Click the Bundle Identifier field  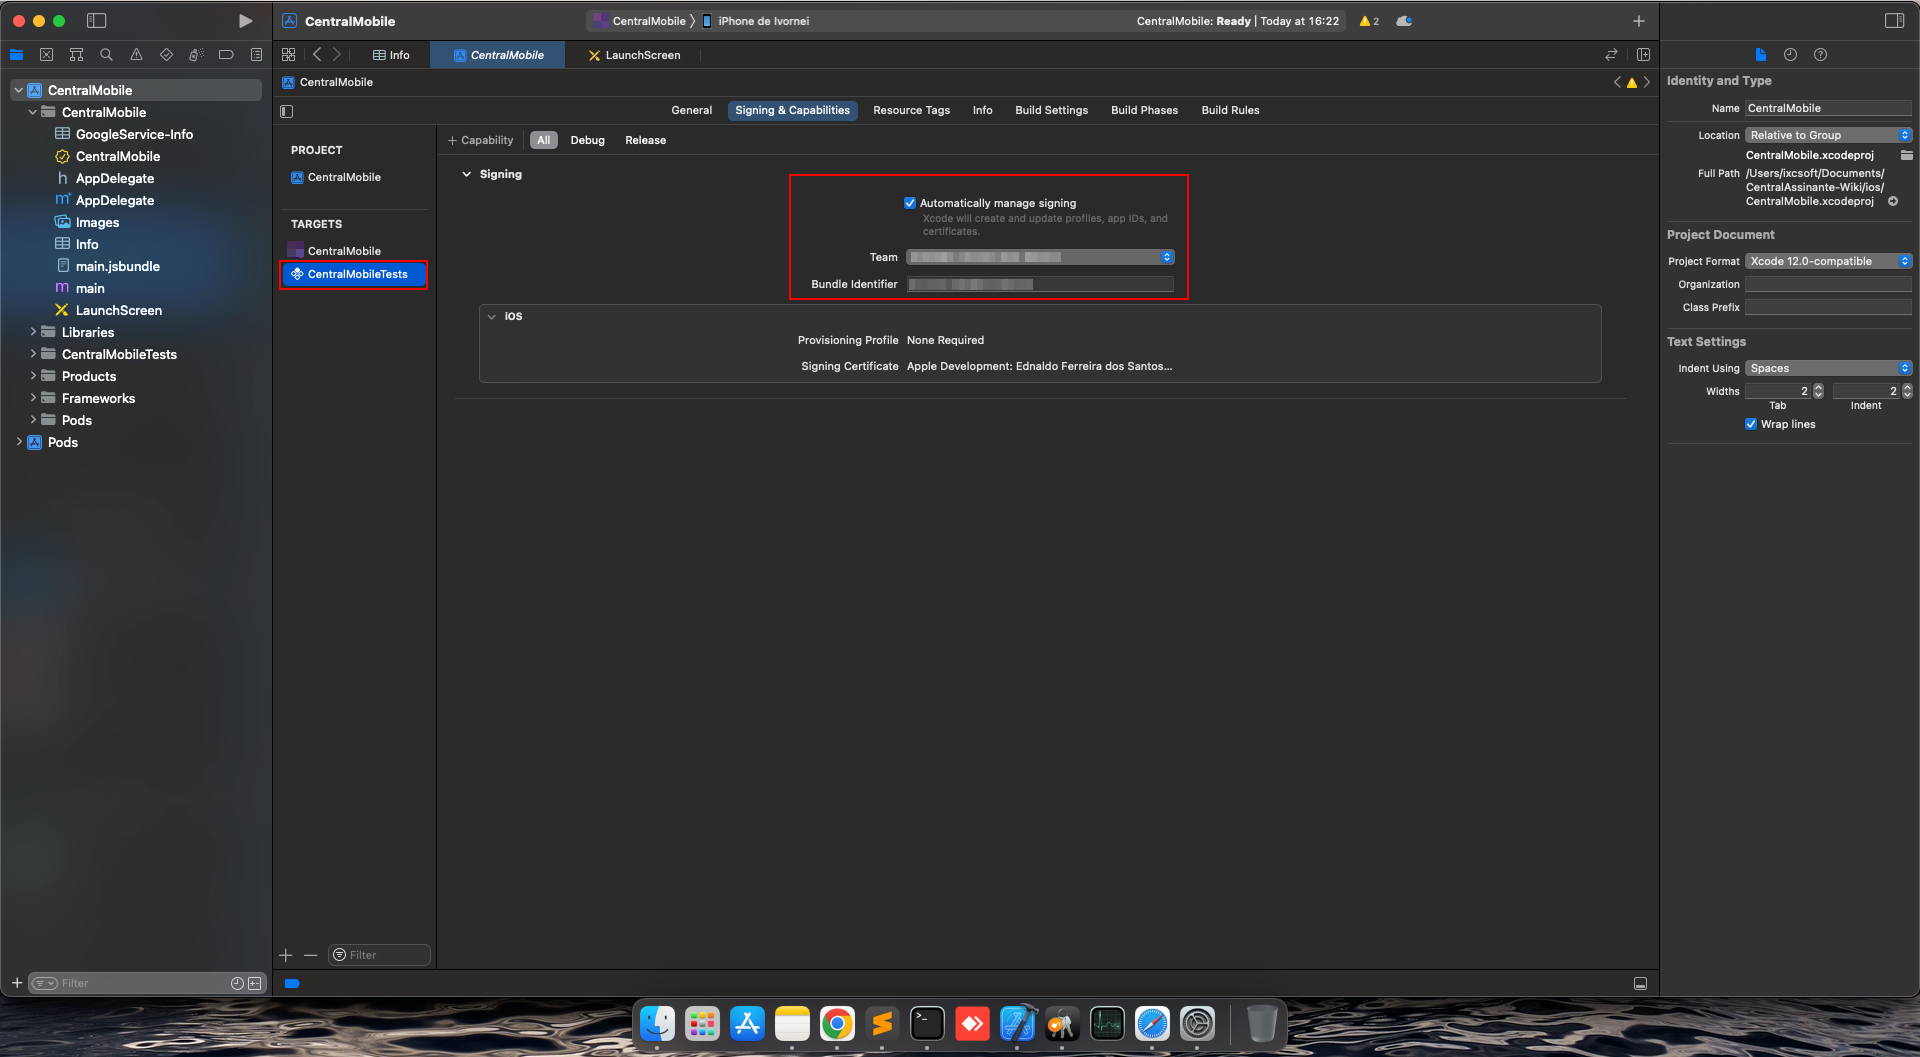(1040, 284)
